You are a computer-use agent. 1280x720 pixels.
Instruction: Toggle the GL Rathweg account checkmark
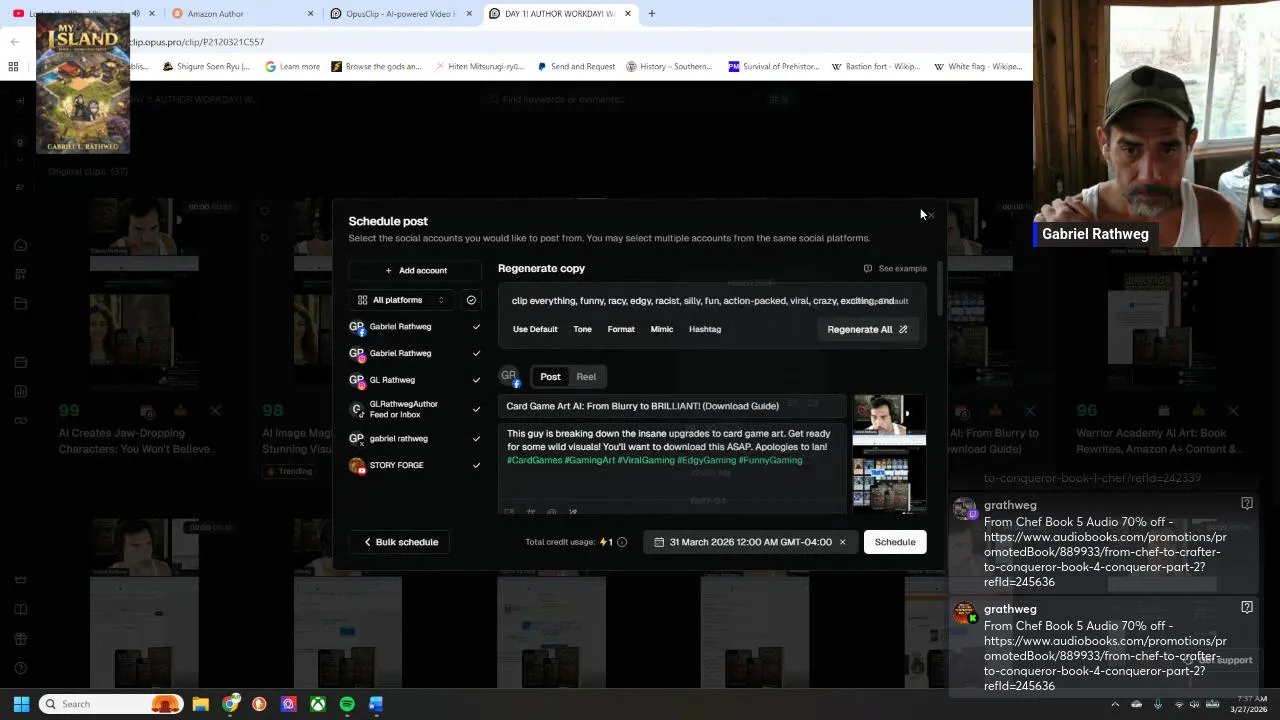pos(476,380)
